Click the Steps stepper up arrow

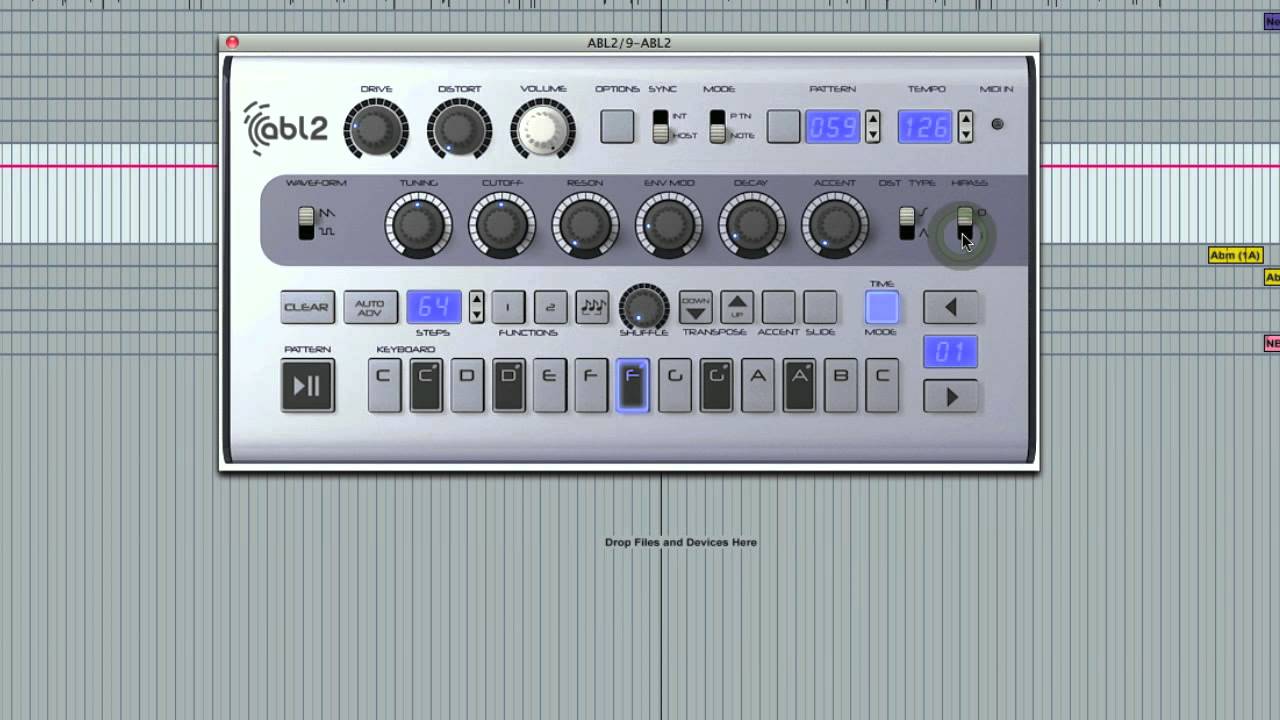pos(477,299)
